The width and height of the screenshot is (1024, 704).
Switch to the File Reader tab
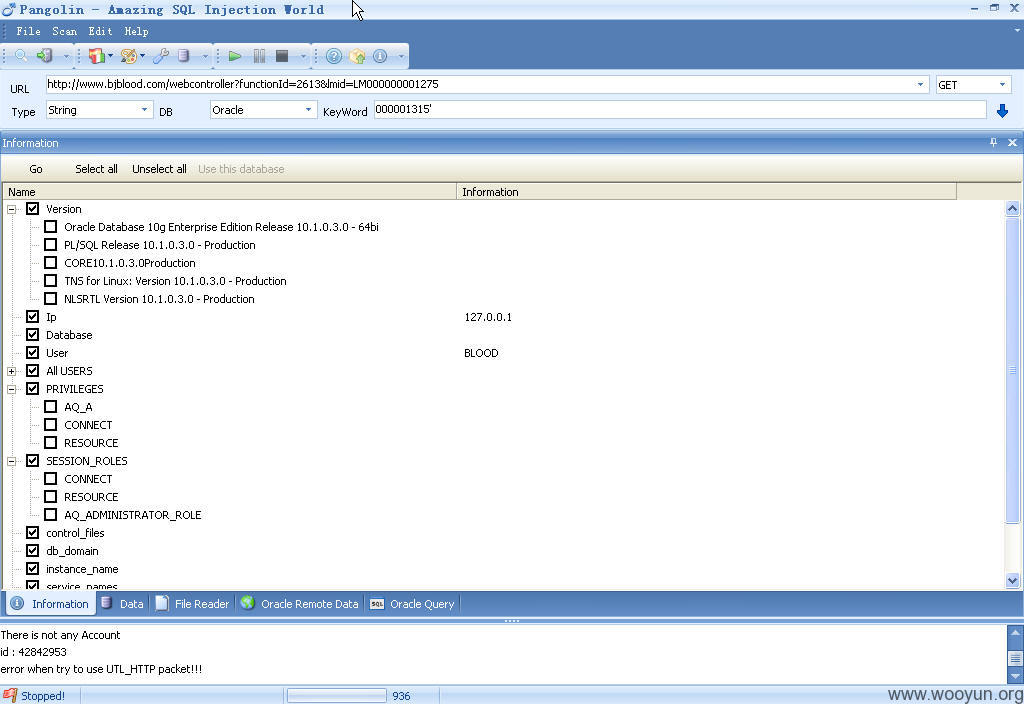coord(193,604)
